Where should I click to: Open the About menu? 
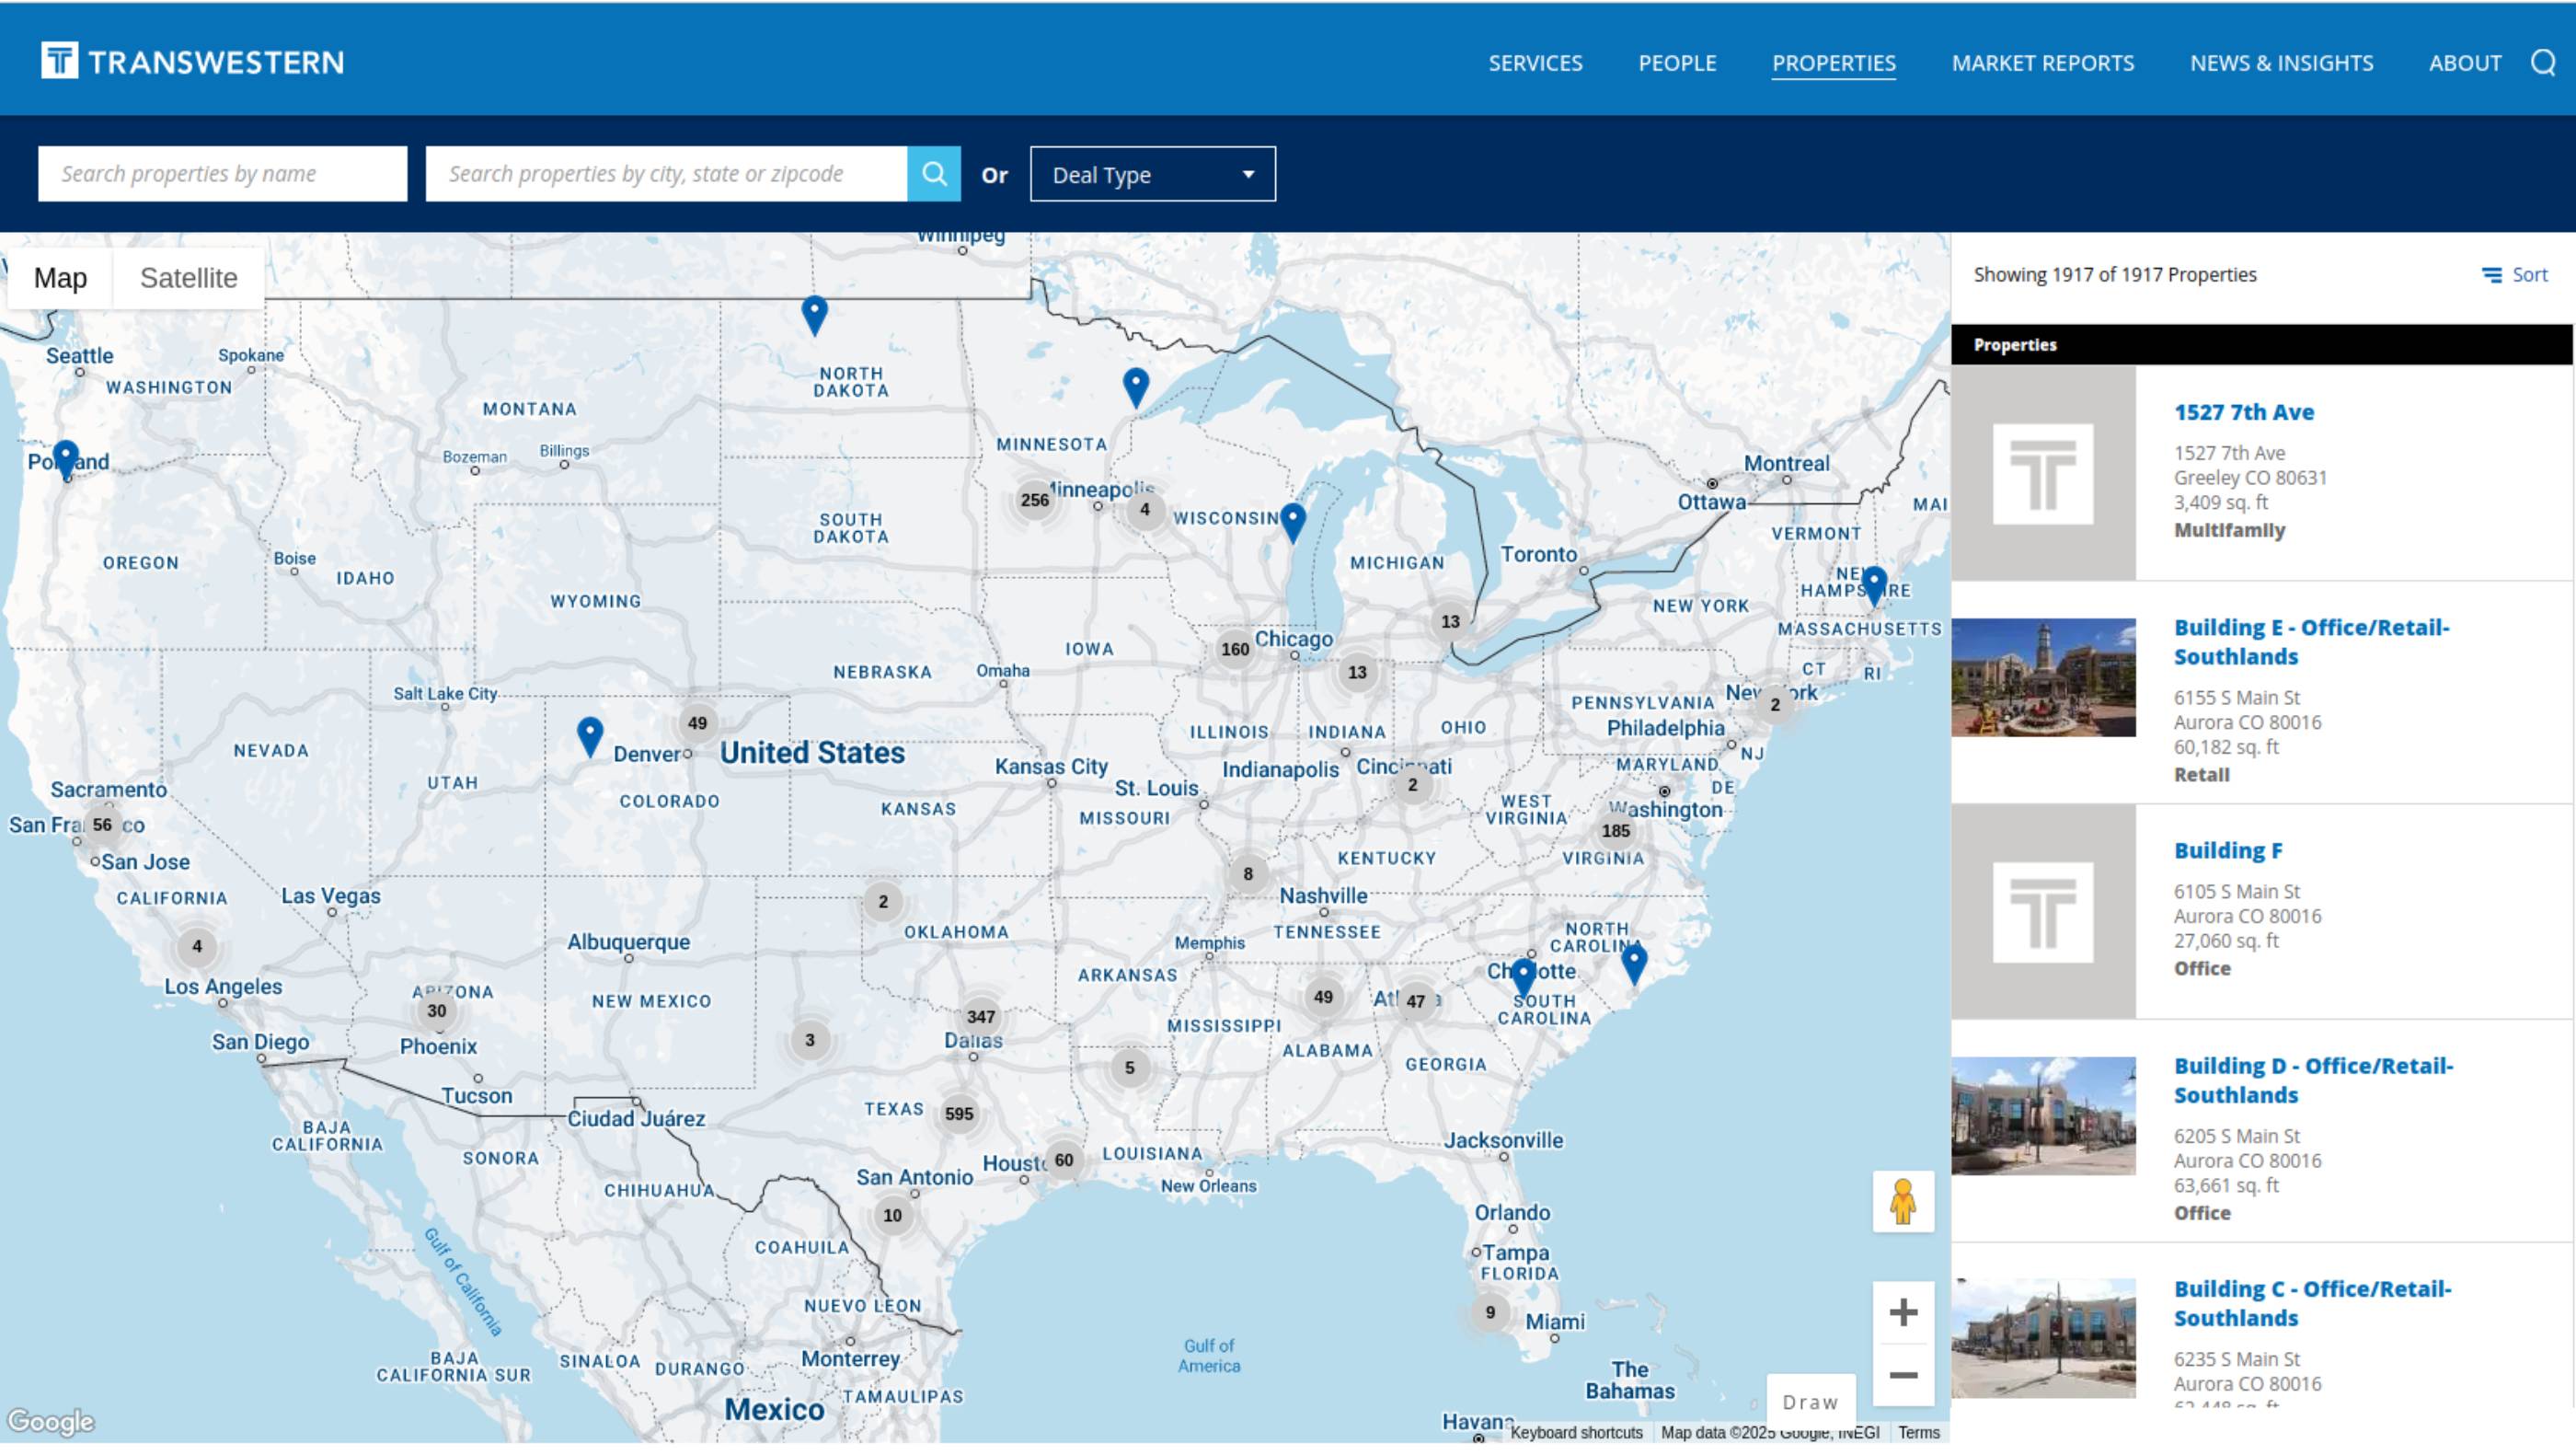pos(2465,63)
